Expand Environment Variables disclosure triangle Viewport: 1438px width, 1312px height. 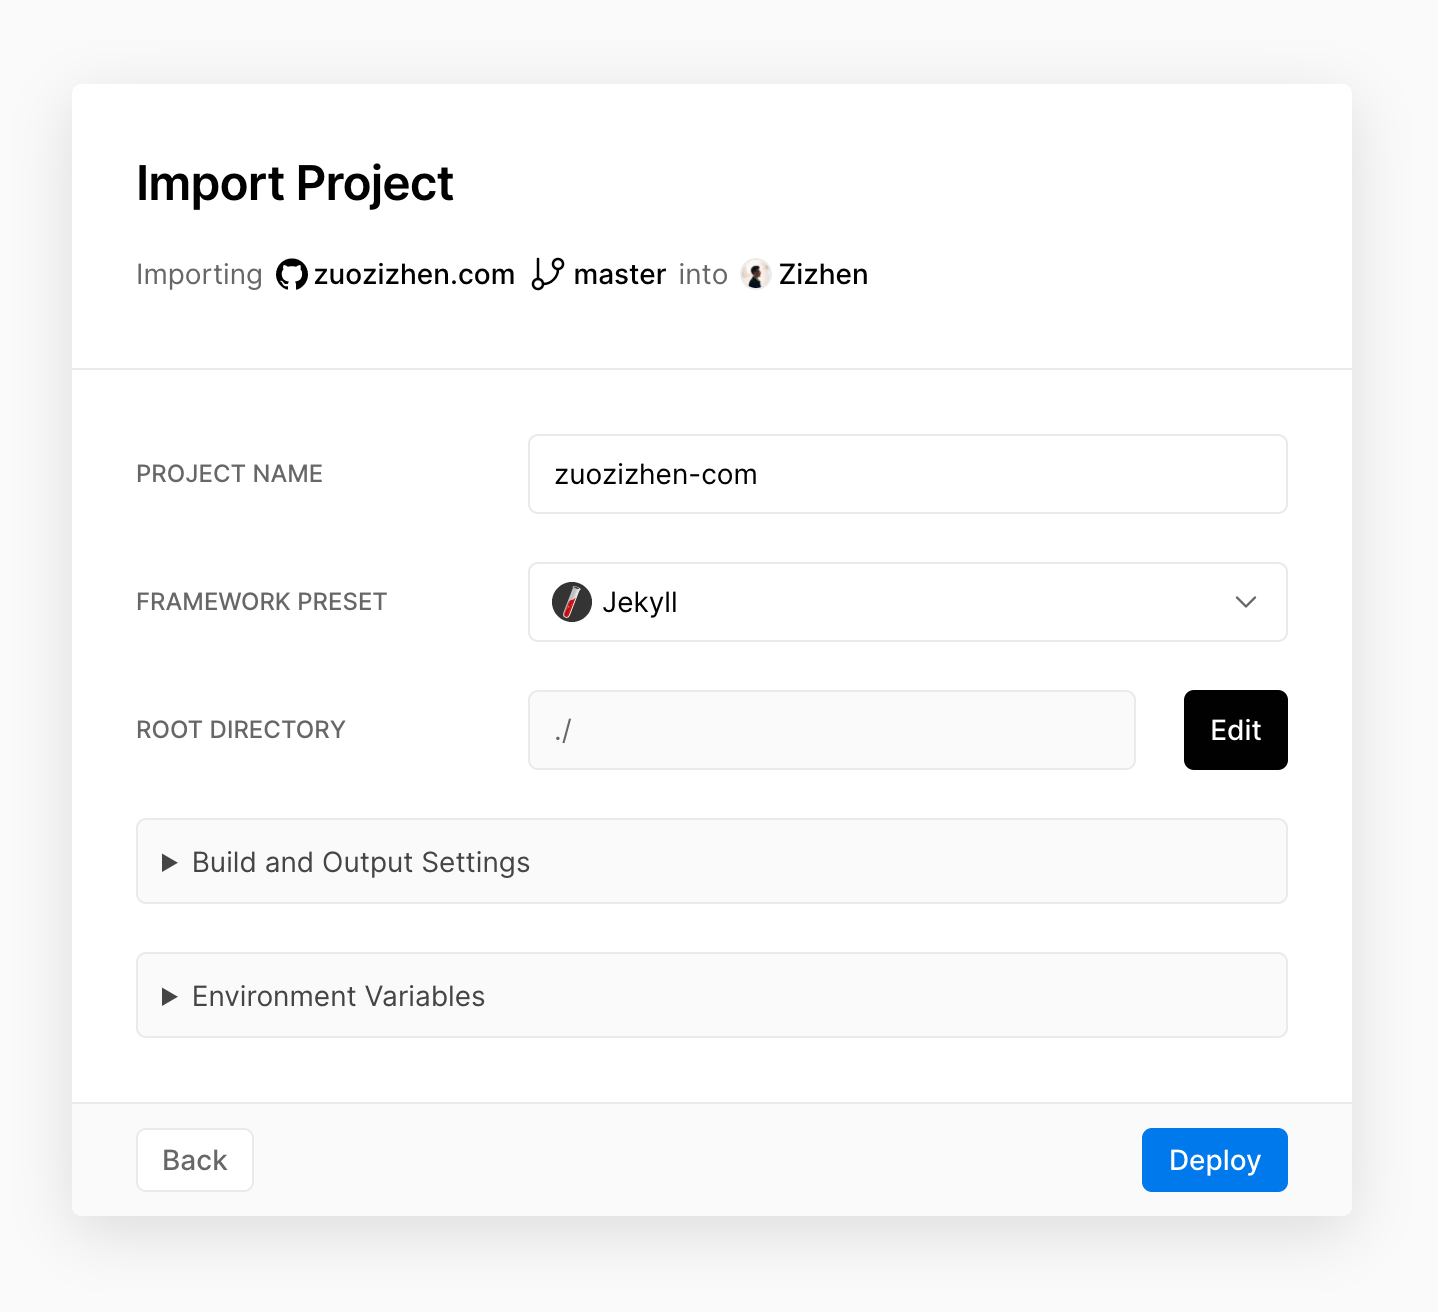point(170,996)
